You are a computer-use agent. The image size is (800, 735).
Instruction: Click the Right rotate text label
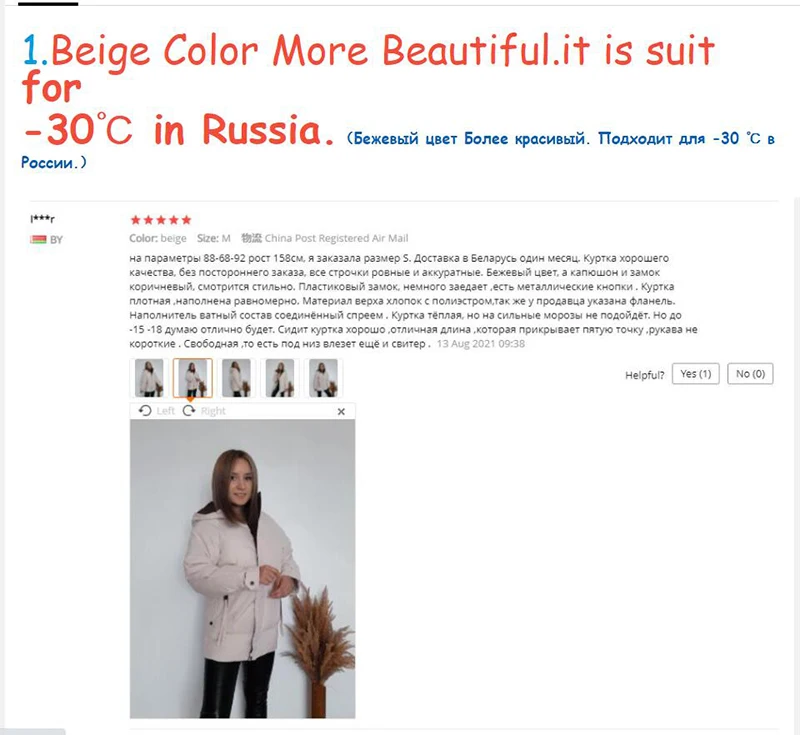pyautogui.click(x=213, y=411)
